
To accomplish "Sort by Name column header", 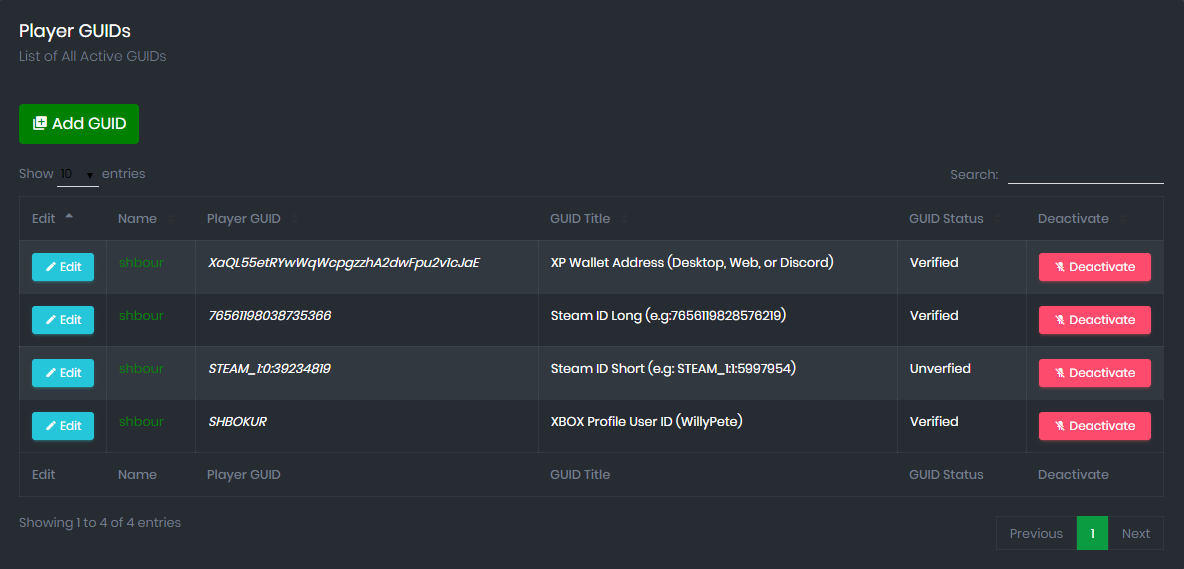I will coord(137,219).
